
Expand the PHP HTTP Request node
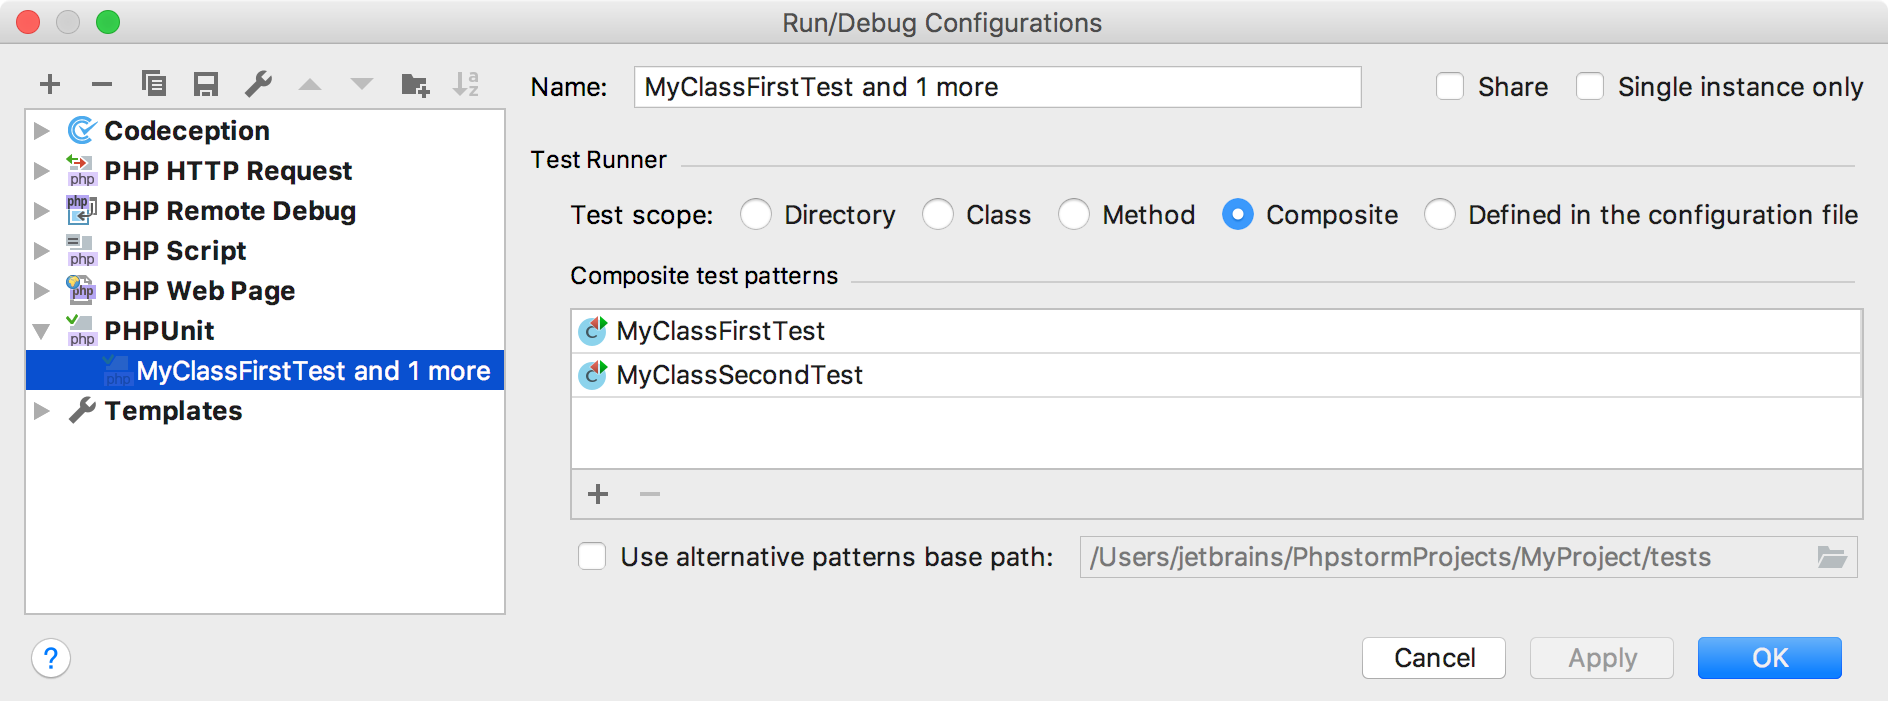pyautogui.click(x=42, y=170)
